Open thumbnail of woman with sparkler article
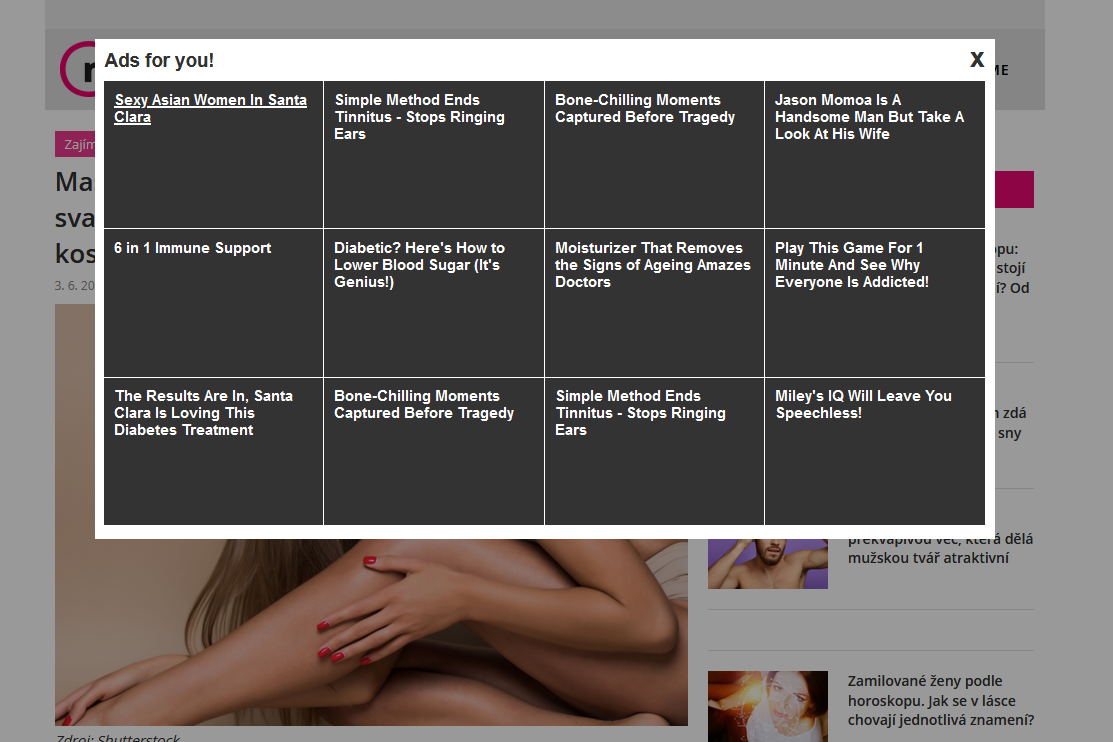Viewport: 1113px width, 742px height. (x=767, y=706)
